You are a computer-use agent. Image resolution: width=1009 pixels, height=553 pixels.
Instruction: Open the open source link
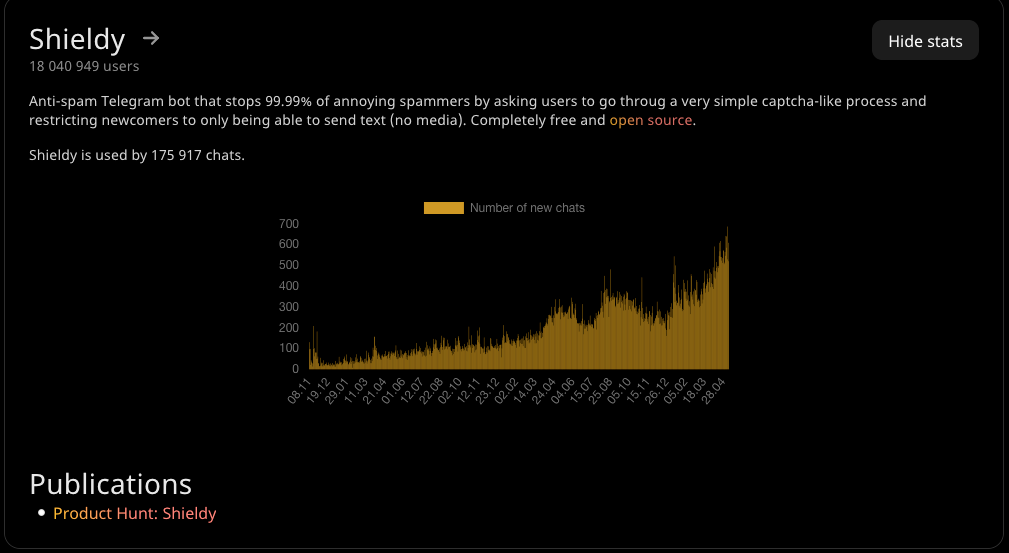tap(651, 120)
